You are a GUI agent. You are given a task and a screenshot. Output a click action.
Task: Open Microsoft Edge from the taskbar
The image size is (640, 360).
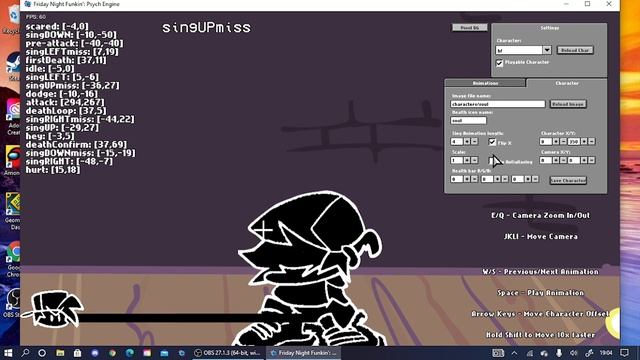point(130,353)
